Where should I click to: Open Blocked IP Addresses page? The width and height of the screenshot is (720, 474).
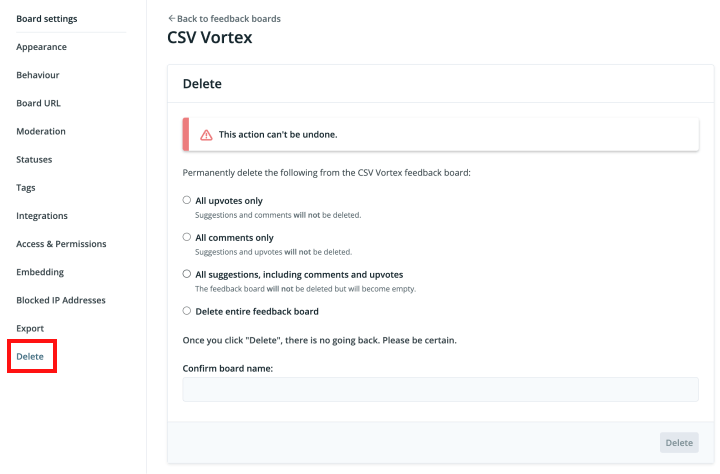[61, 300]
